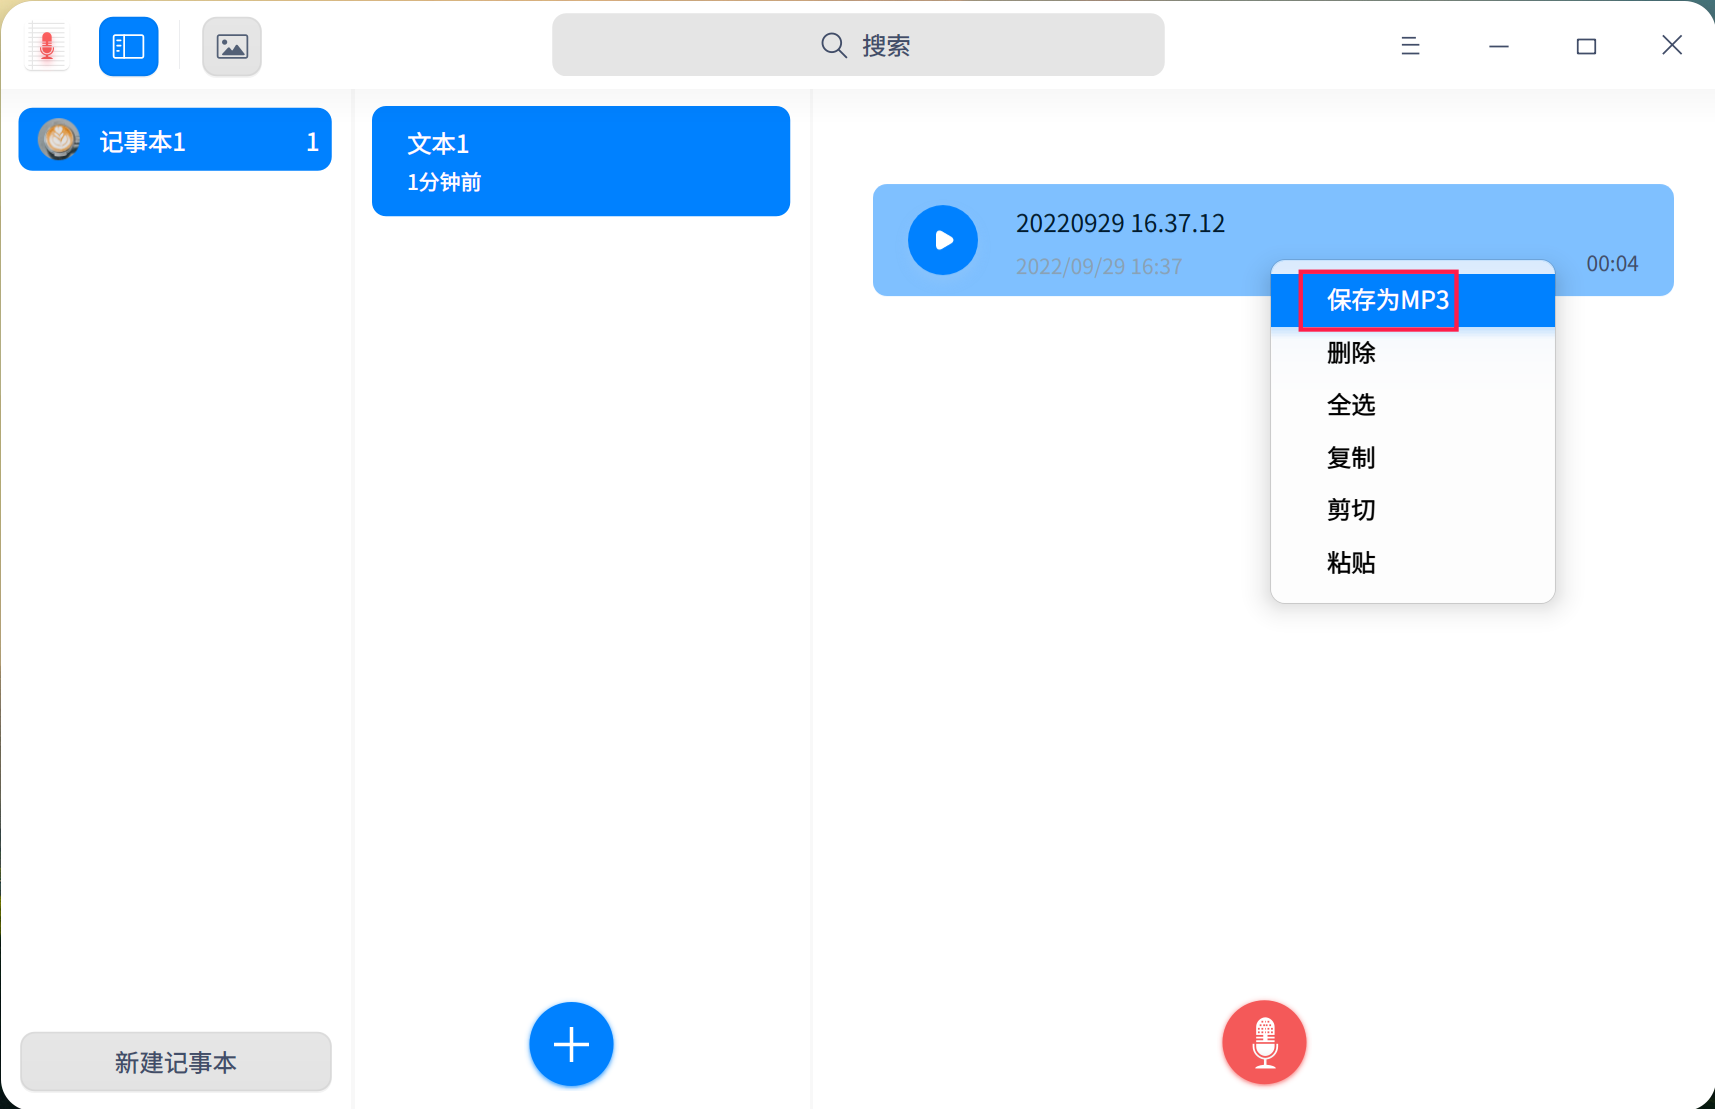This screenshot has height=1109, width=1715.
Task: Click the 新建记事本 button
Action: (175, 1062)
